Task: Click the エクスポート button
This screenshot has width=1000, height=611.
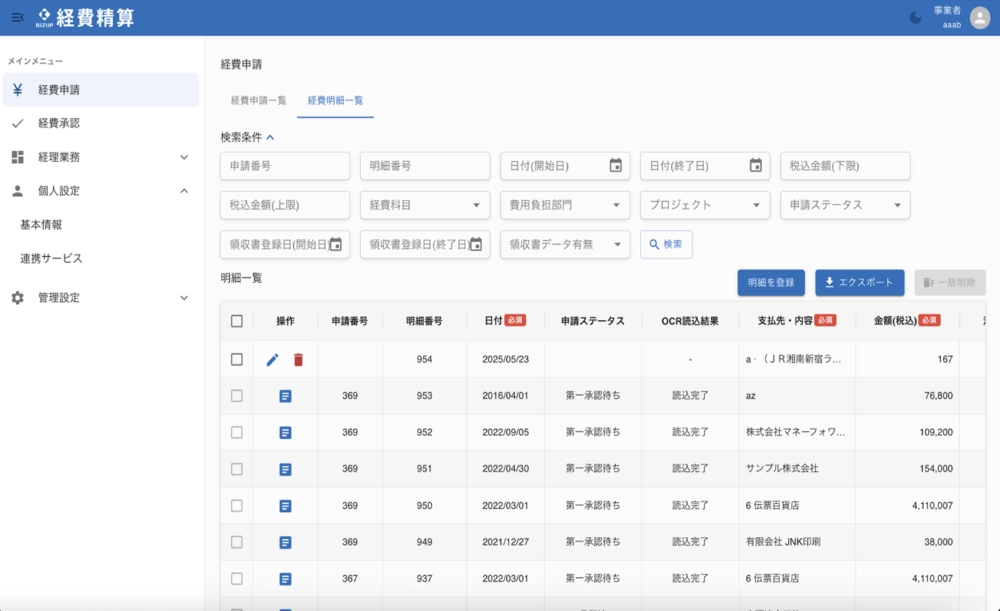Action: 859,283
